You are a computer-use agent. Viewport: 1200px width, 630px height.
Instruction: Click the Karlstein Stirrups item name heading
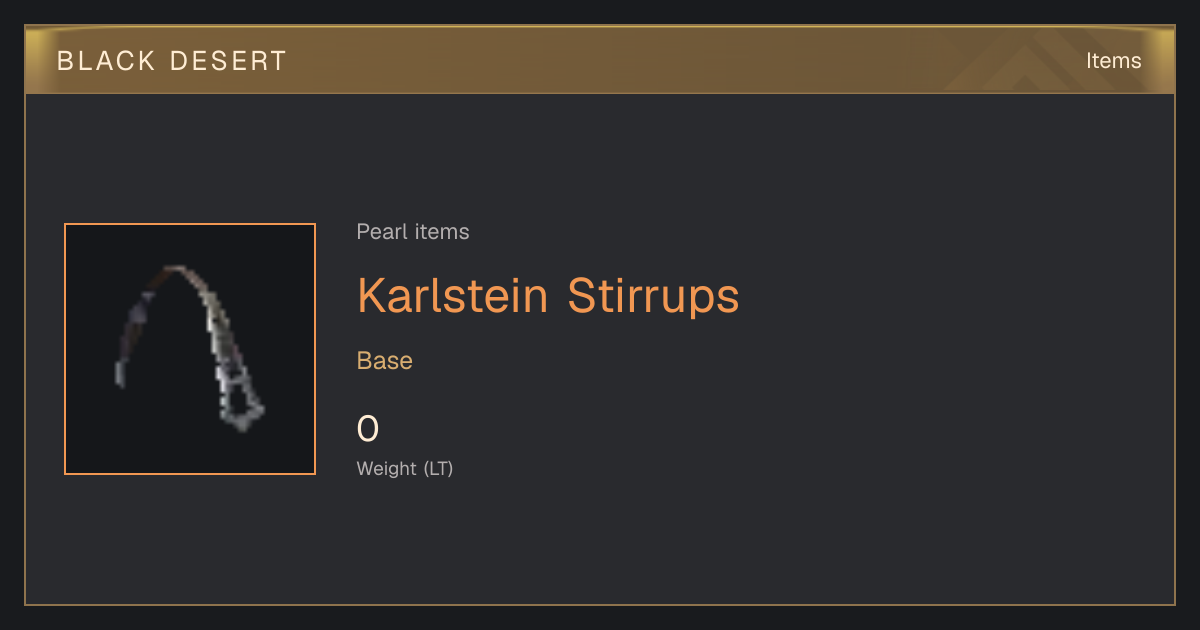coord(548,296)
